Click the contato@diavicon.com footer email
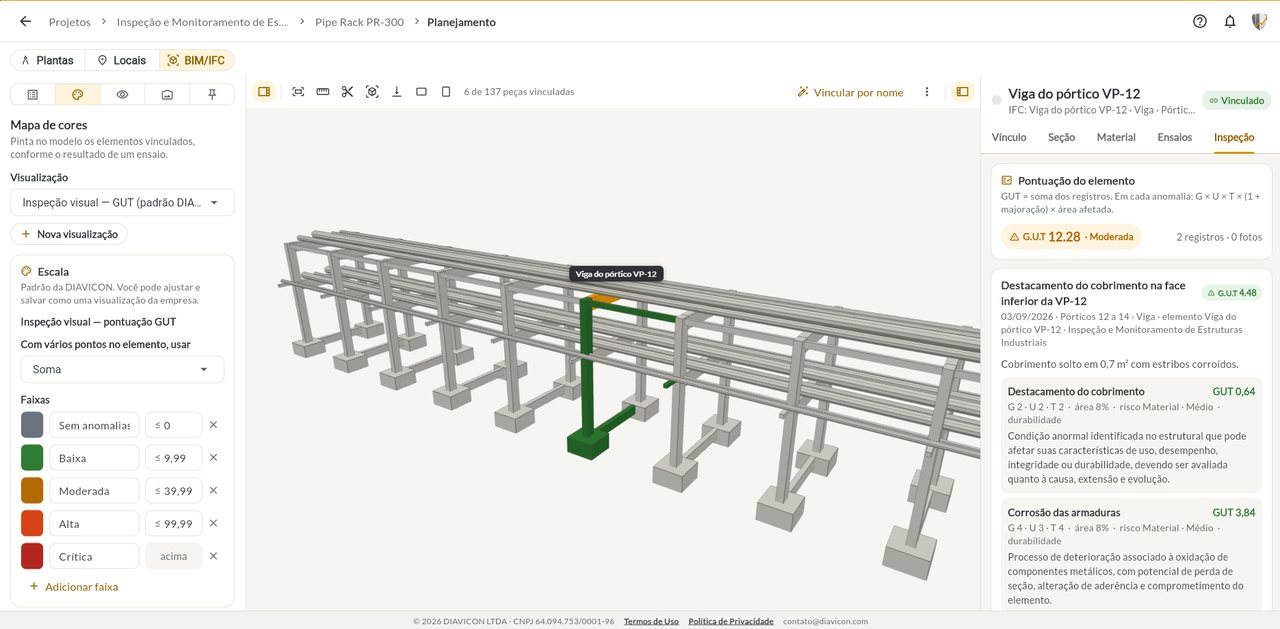1280x629 pixels. tap(825, 621)
